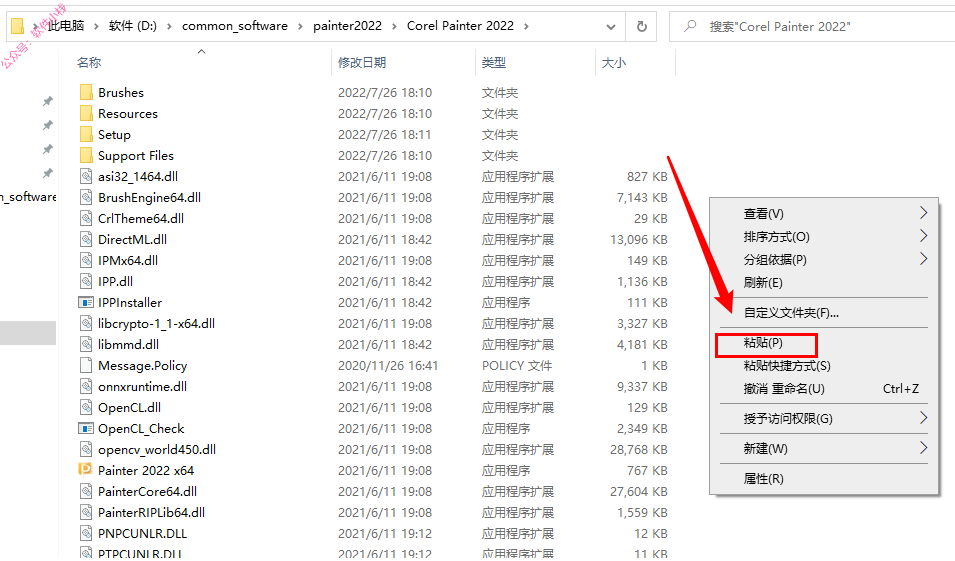Choose 自定义文件夹(F)... from context menu
Image resolution: width=955 pixels, height=561 pixels.
pyautogui.click(x=823, y=313)
